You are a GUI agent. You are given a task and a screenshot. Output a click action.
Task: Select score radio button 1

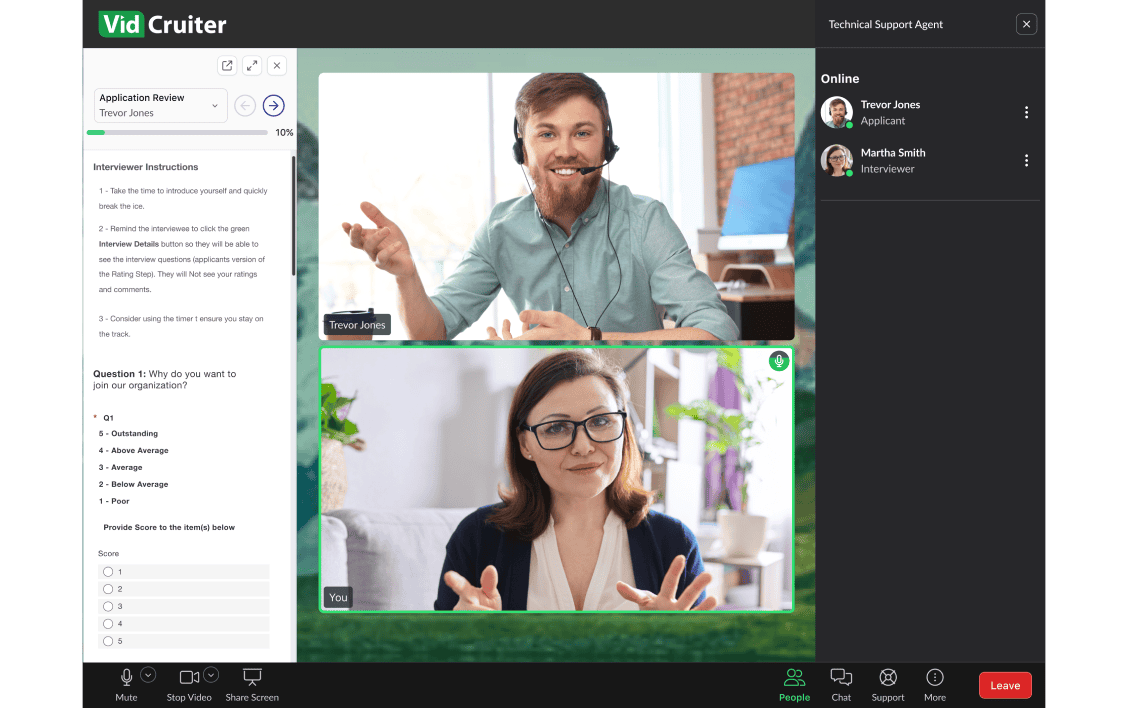click(x=108, y=572)
